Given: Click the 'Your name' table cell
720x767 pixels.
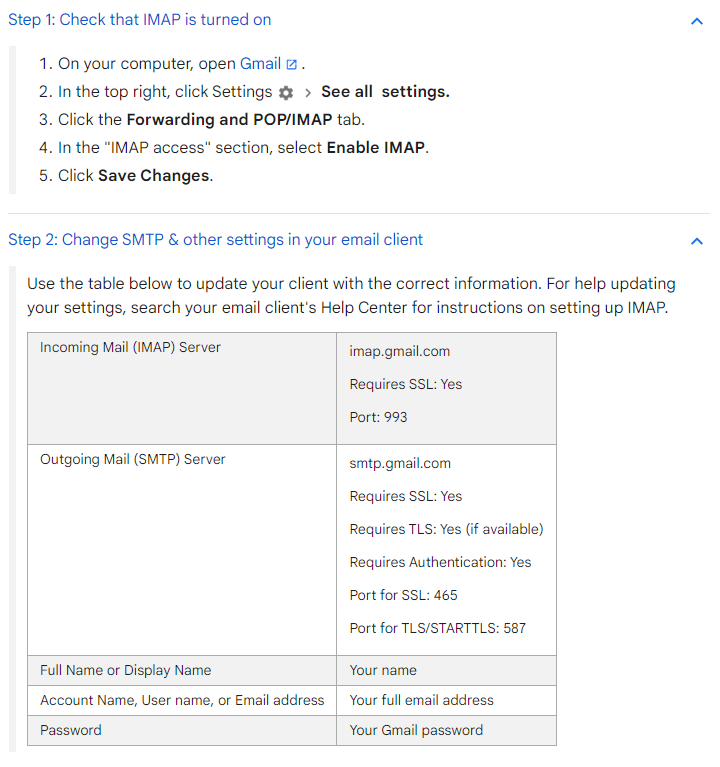Looking at the screenshot, I should 446,670.
